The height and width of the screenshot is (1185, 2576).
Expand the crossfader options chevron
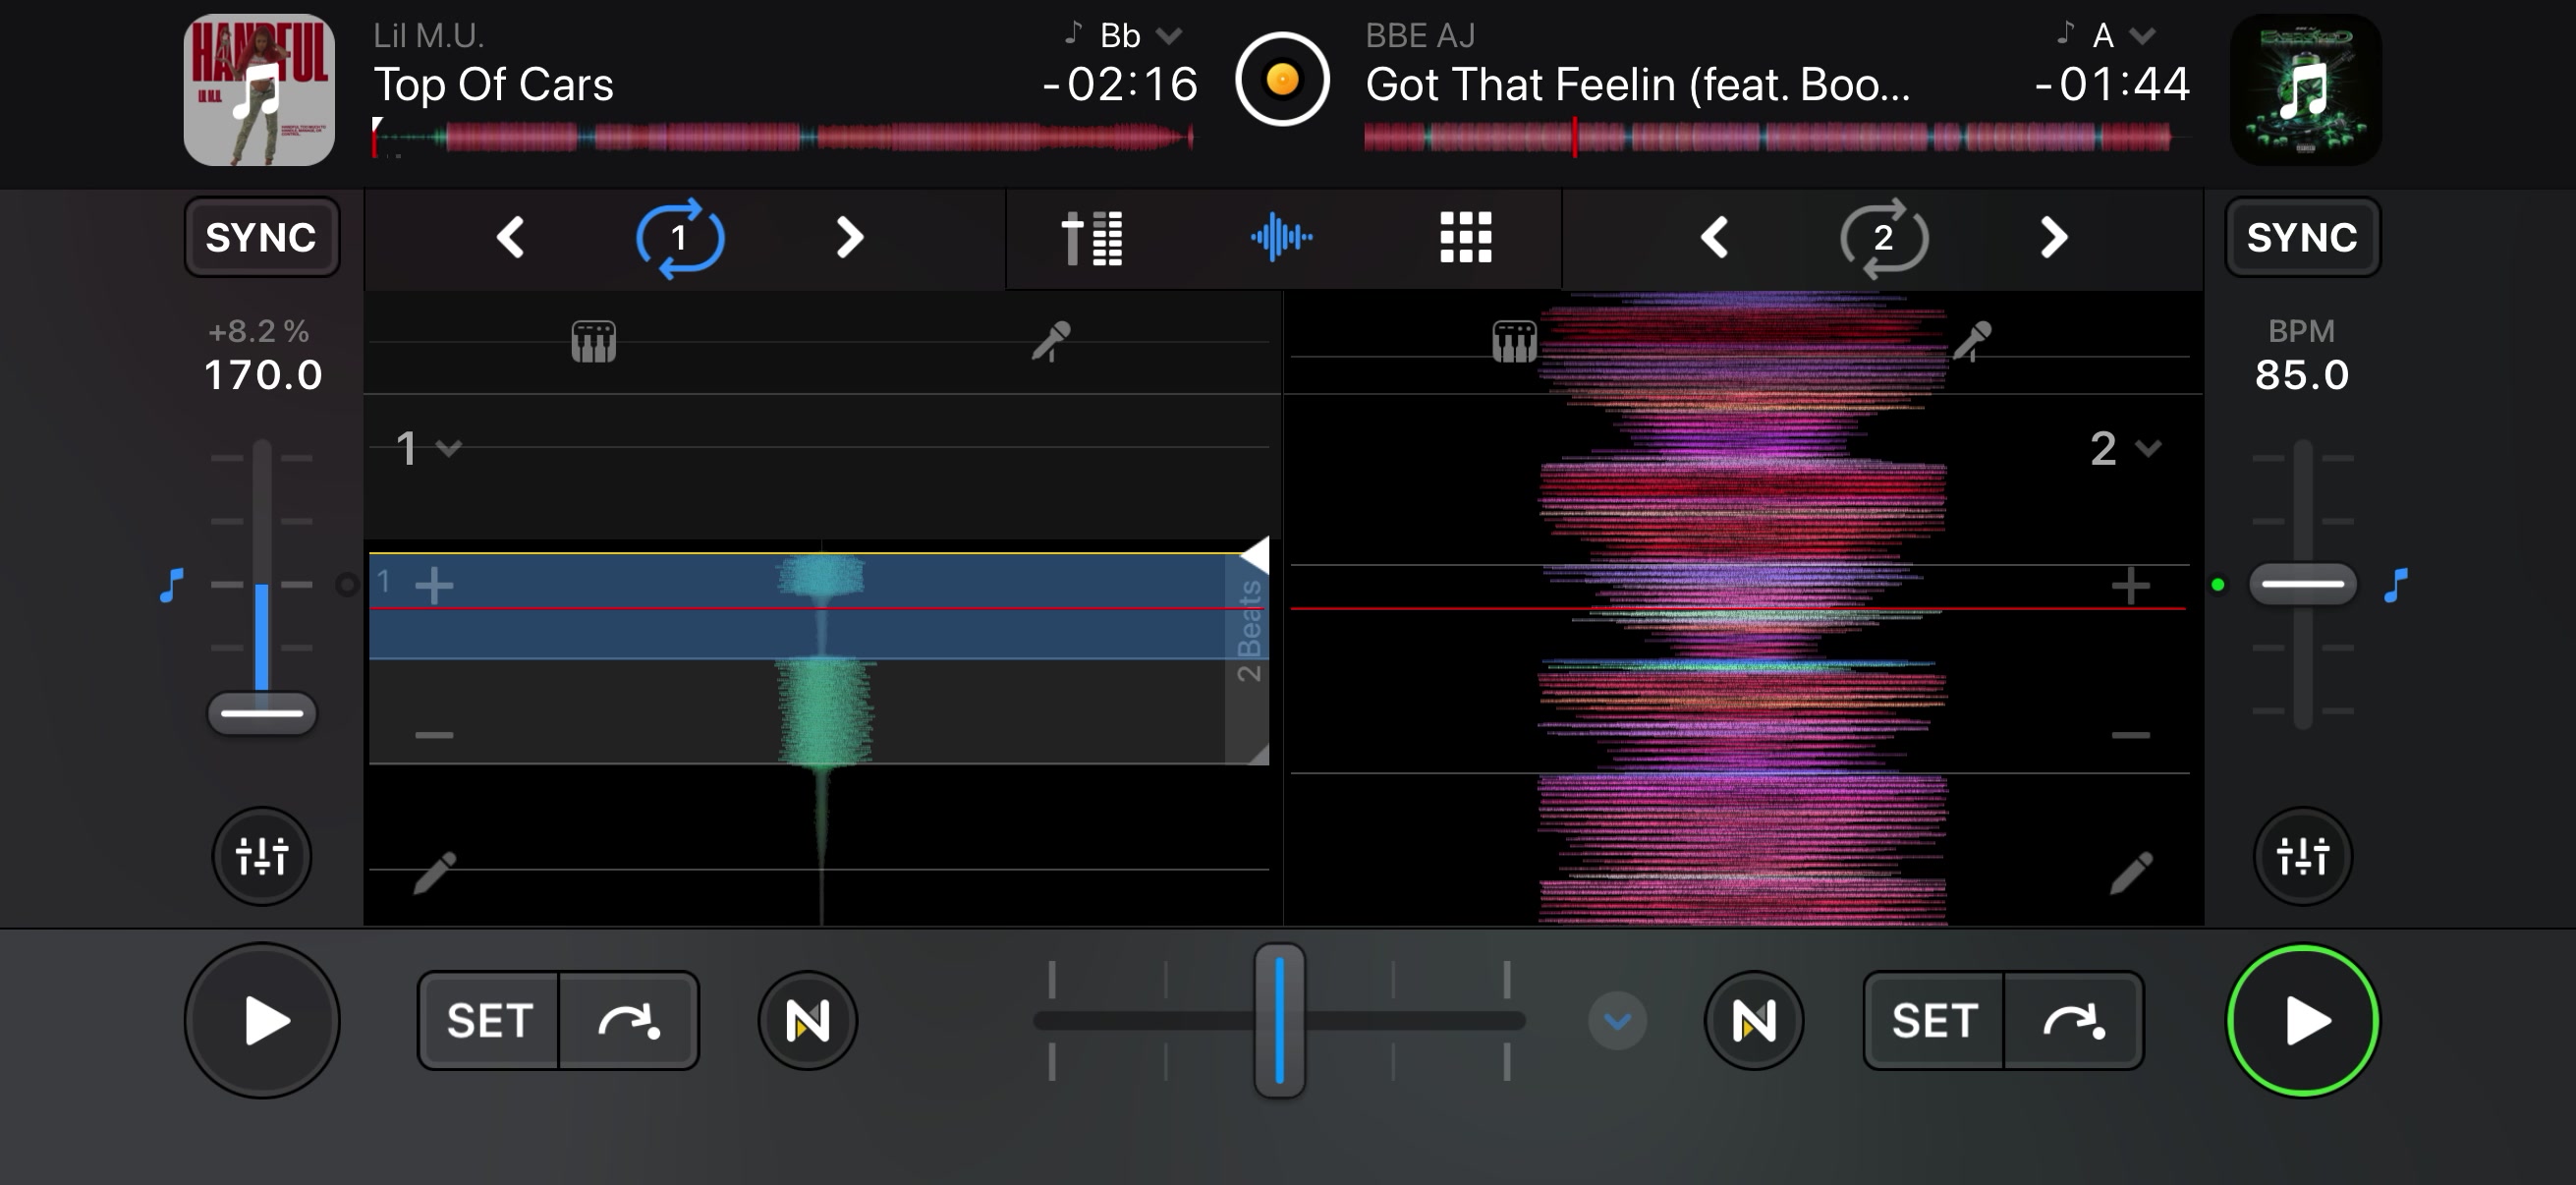(x=1617, y=1021)
